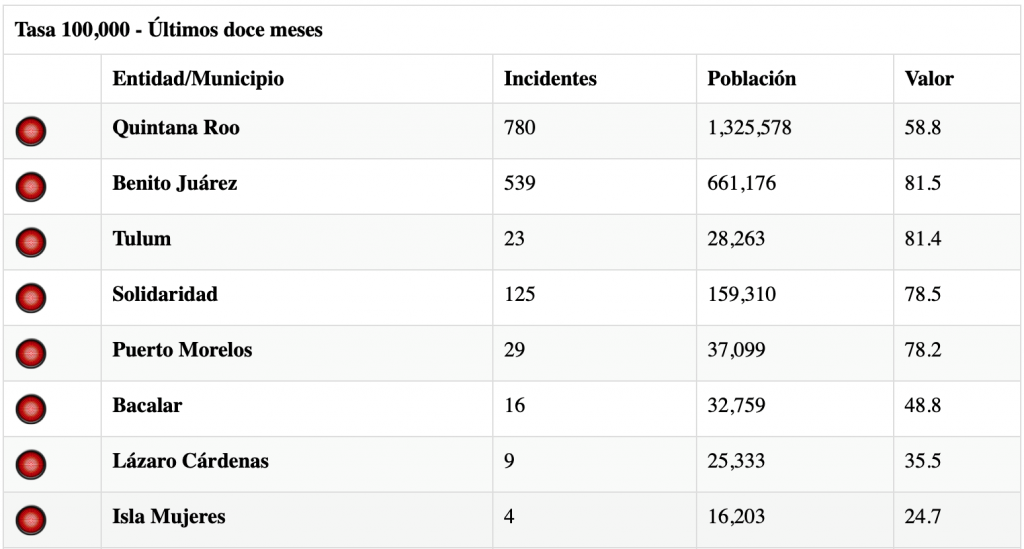Click the 'Tasa 100,000 - Últimos doce meses' title
1024x549 pixels.
[168, 30]
